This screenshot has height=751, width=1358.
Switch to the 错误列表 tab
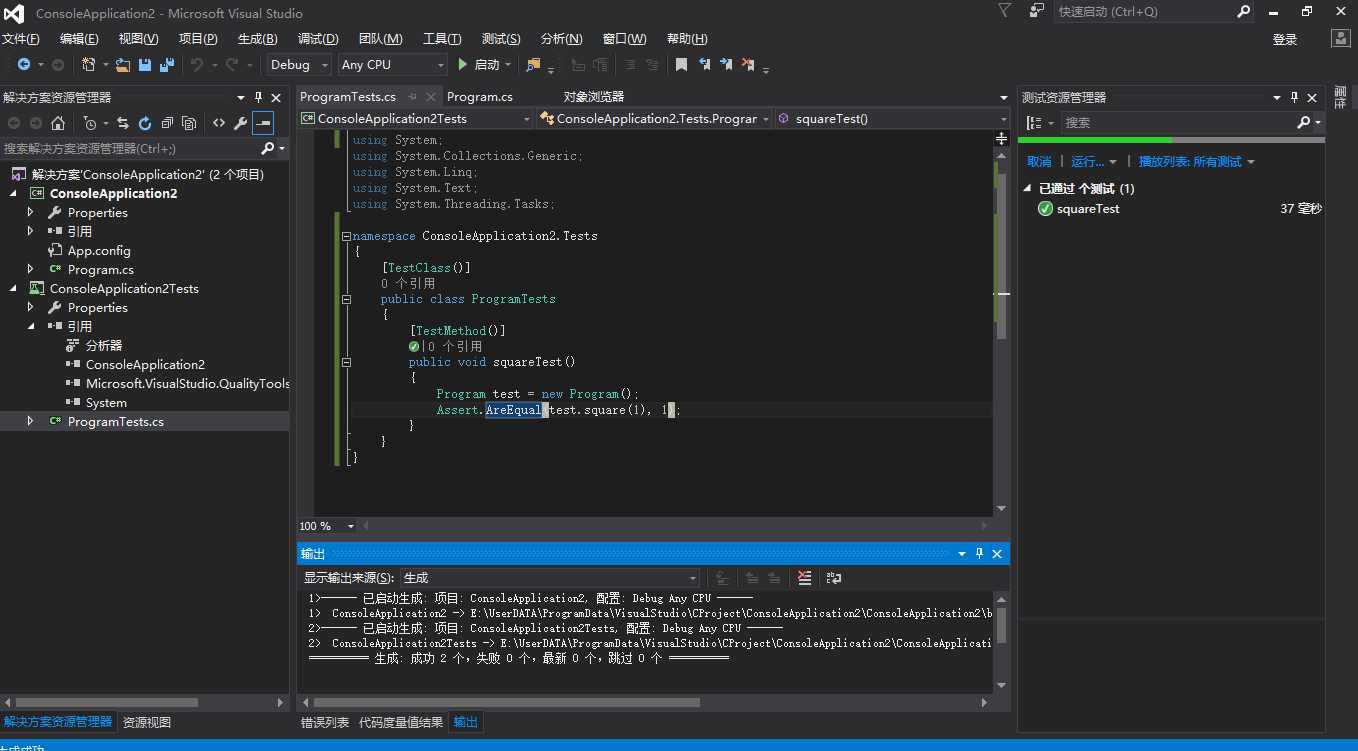(x=325, y=722)
